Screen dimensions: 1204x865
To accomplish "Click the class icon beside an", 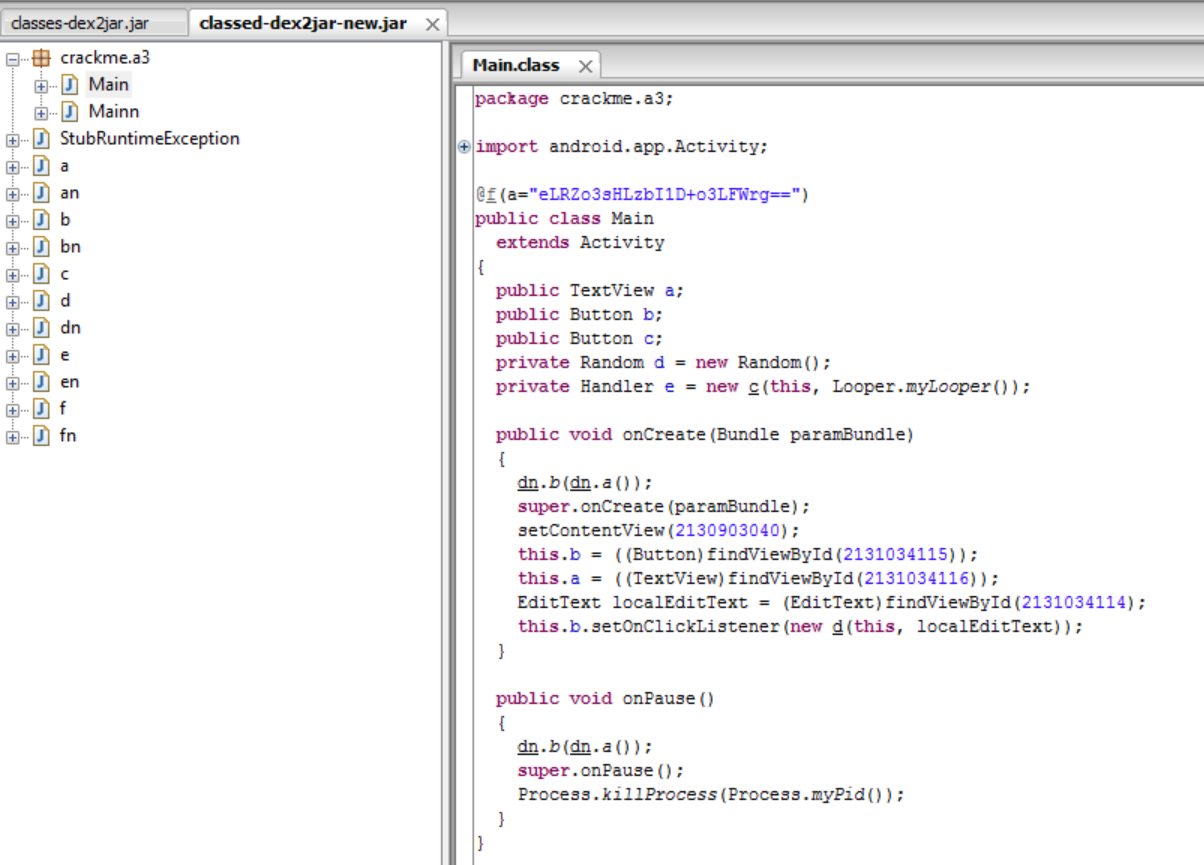I will [x=41, y=193].
